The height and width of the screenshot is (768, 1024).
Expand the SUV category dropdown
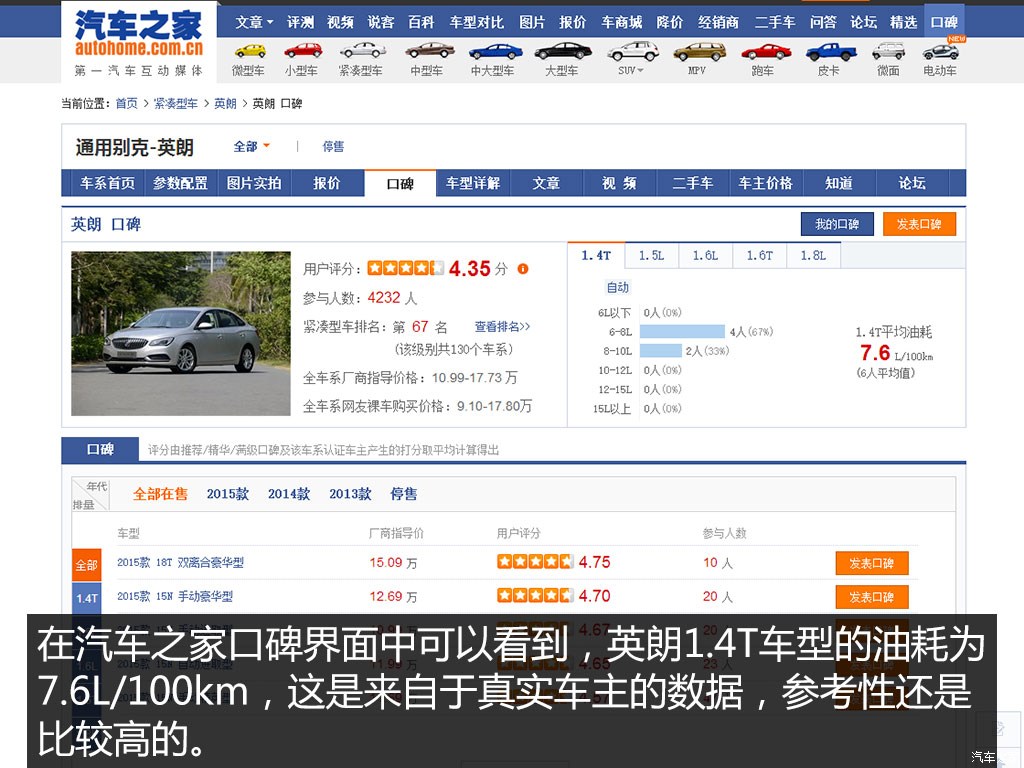point(632,70)
